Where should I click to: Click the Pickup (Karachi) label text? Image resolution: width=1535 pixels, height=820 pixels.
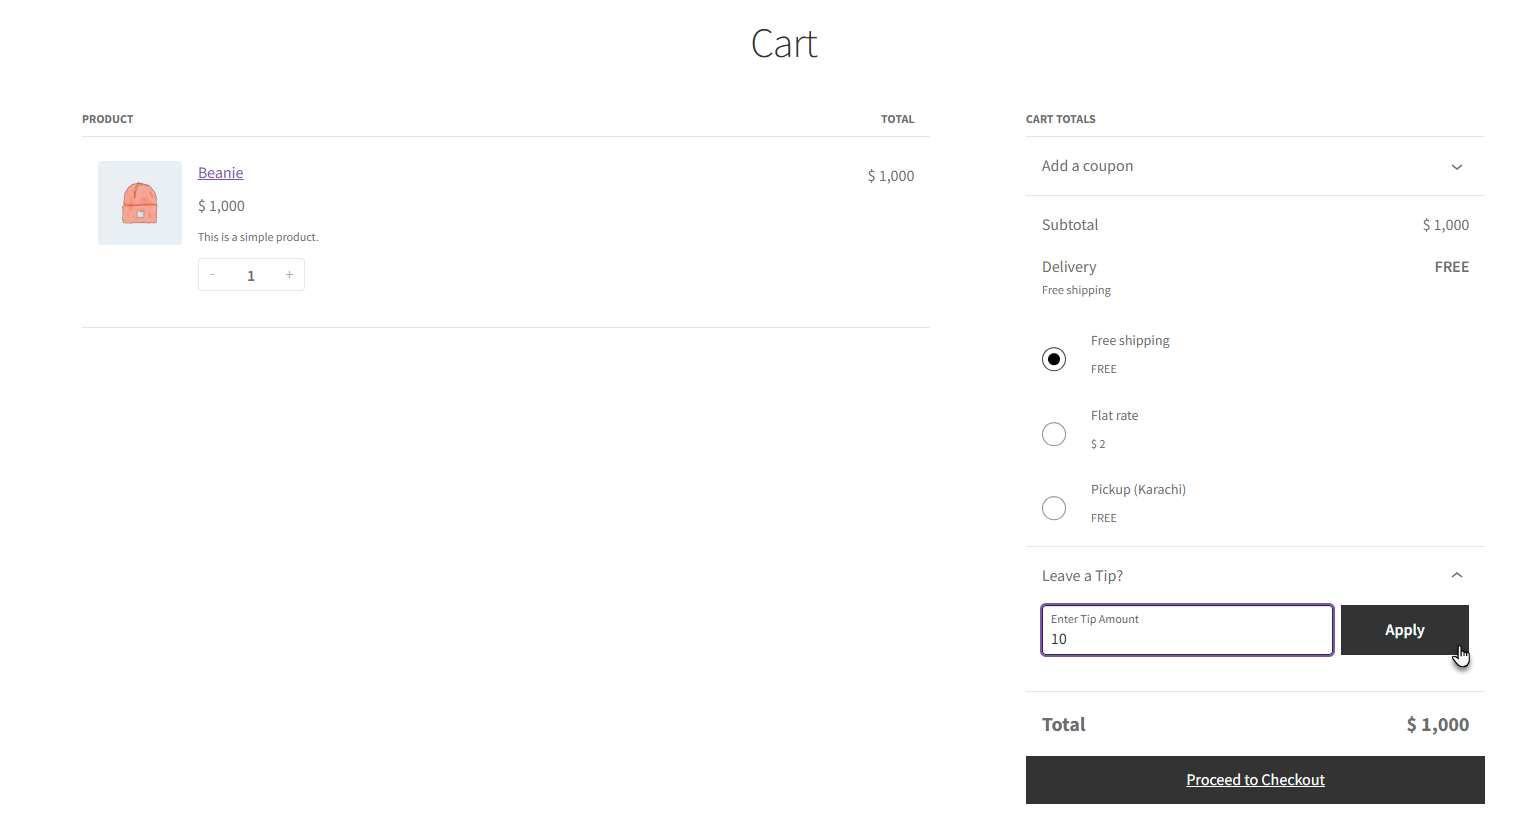pos(1138,490)
